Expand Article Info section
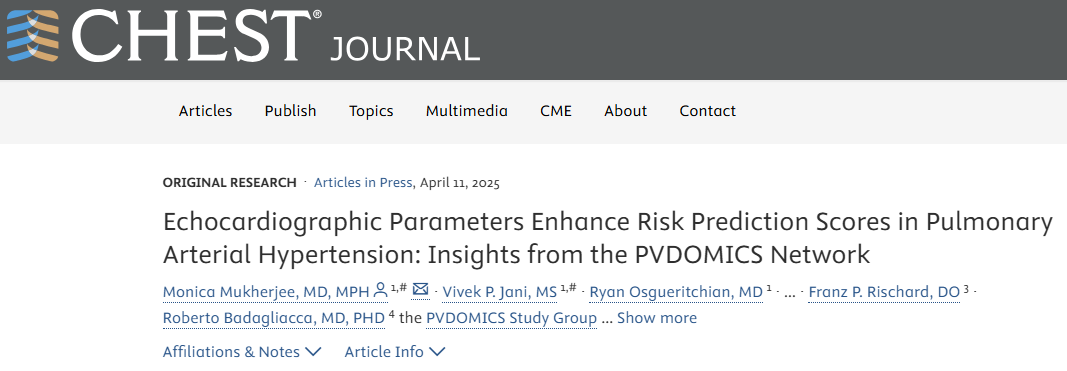Screen dimensions: 1067x371 click(x=395, y=352)
